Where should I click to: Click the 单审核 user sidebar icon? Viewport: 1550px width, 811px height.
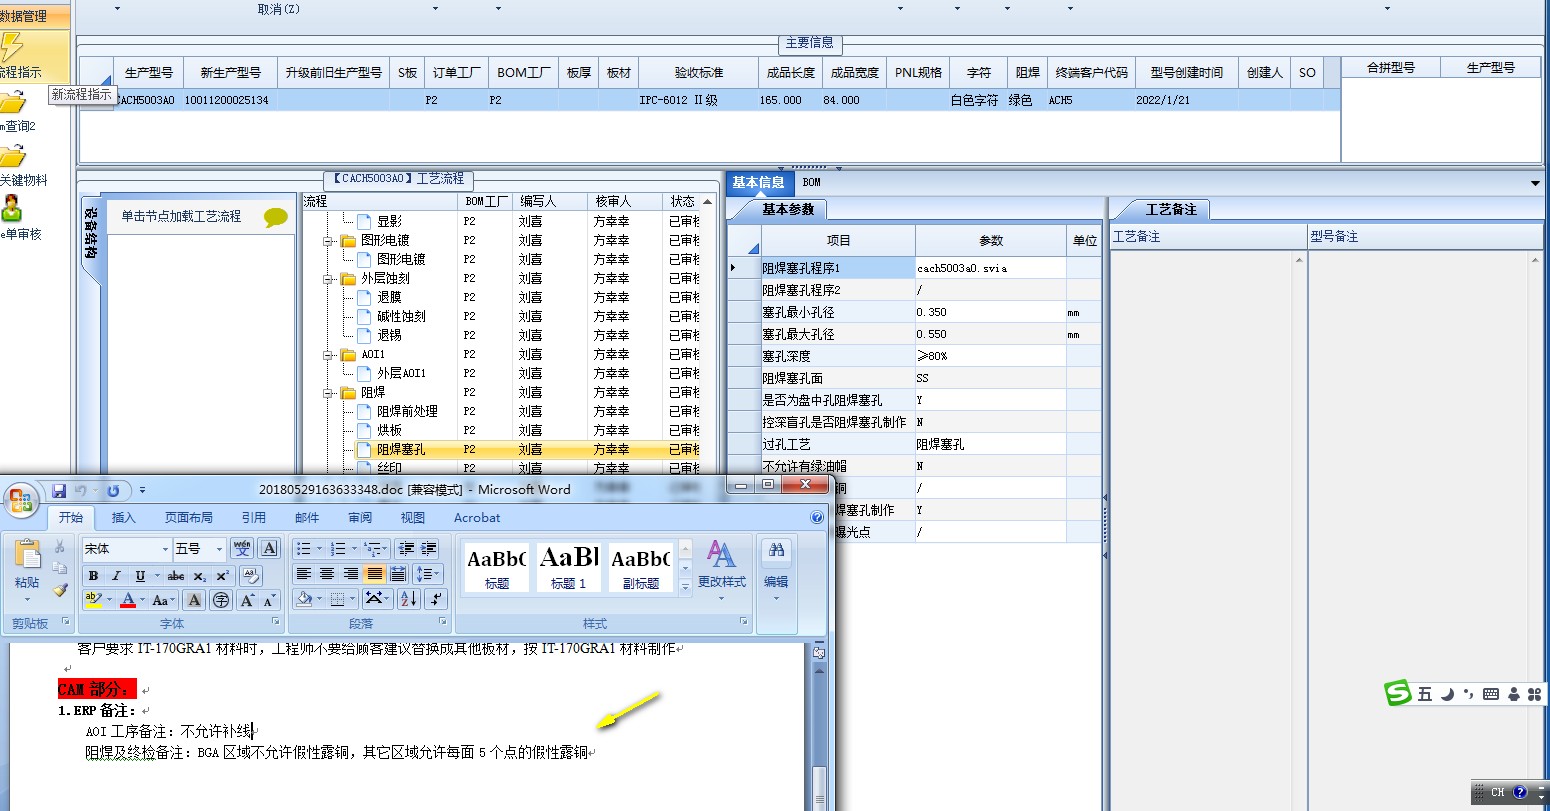pyautogui.click(x=11, y=209)
